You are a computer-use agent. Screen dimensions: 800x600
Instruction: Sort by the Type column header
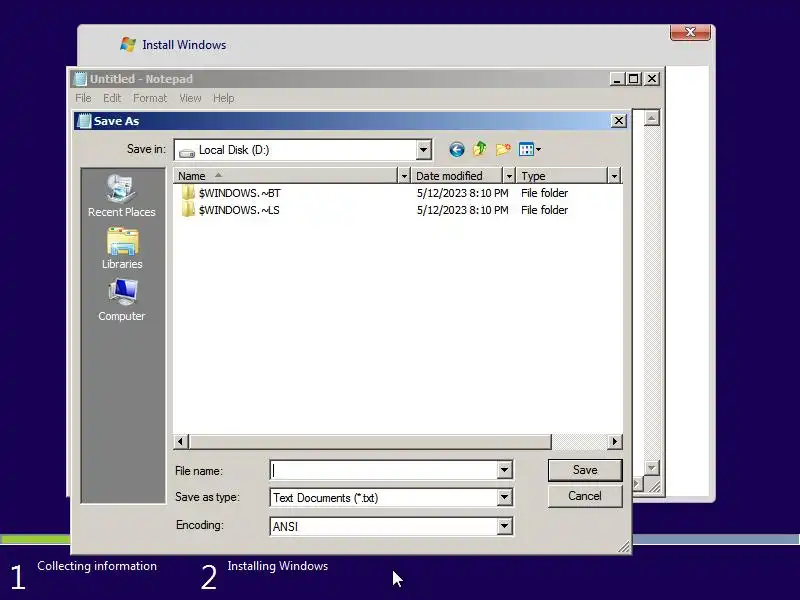(x=562, y=176)
